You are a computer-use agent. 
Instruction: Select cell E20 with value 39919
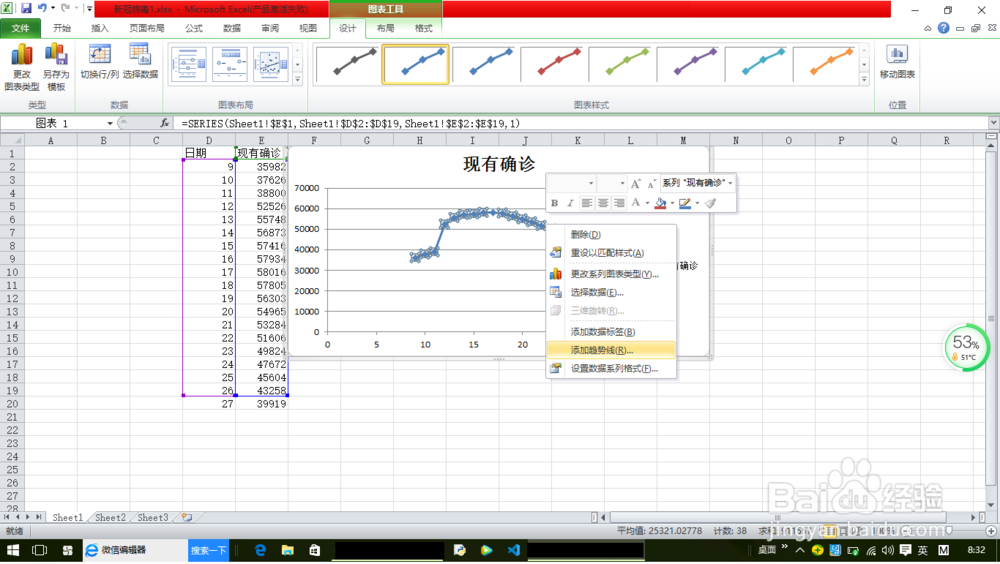[x=261, y=404]
